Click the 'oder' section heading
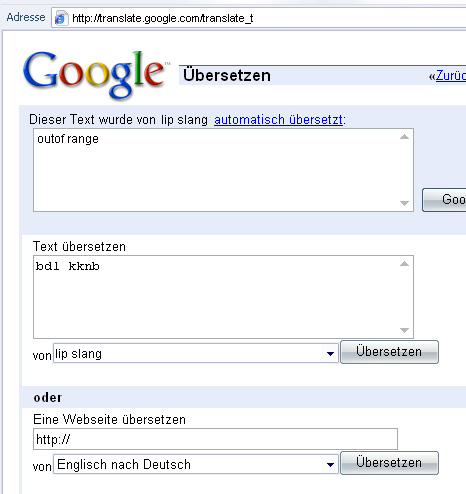The image size is (466, 494). point(48,397)
